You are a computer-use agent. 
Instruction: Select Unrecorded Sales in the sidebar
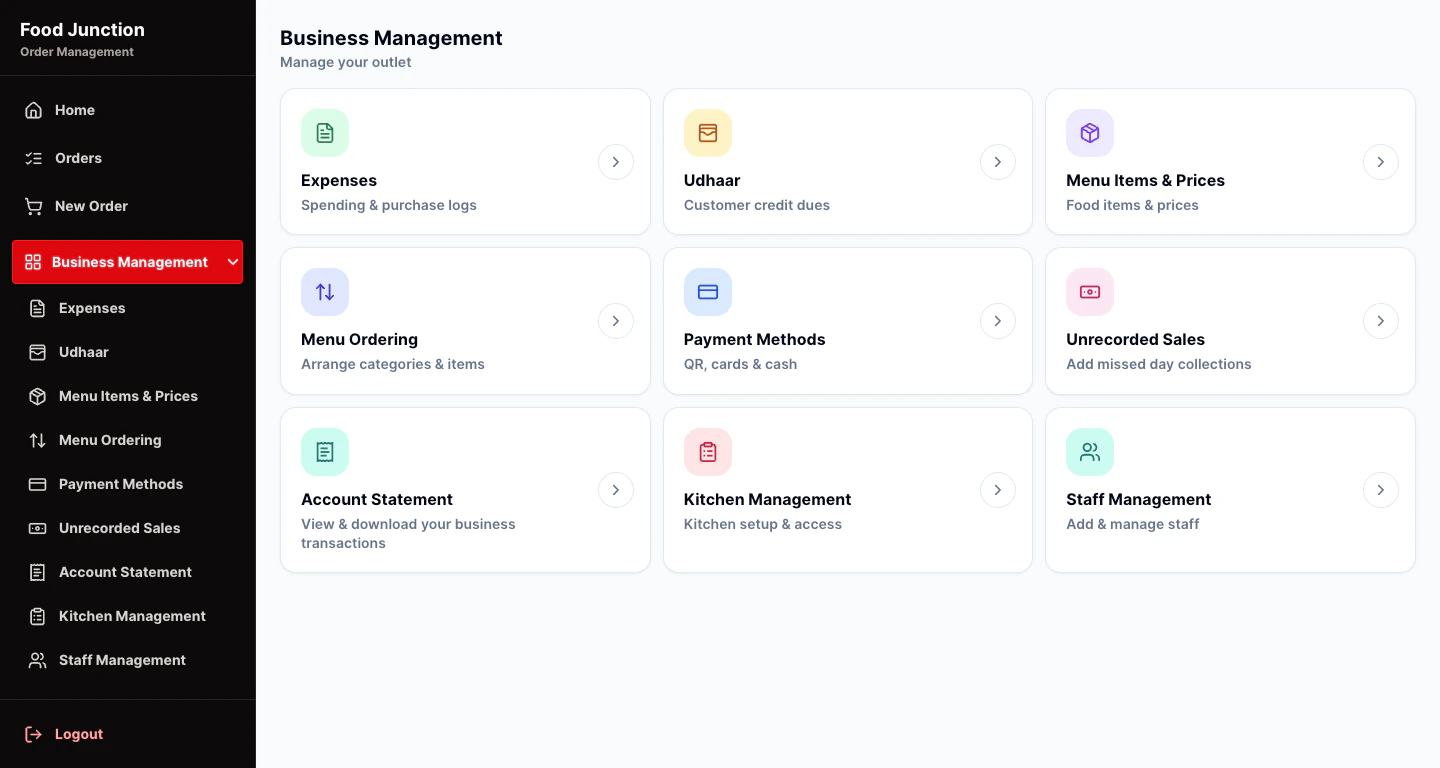coord(128,528)
